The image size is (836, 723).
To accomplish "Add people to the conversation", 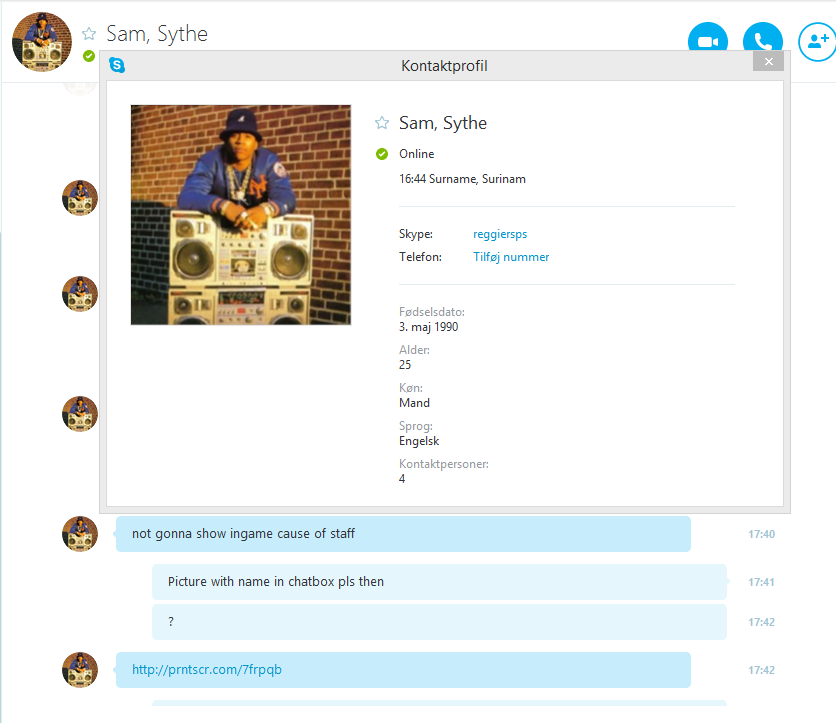I will (x=817, y=41).
